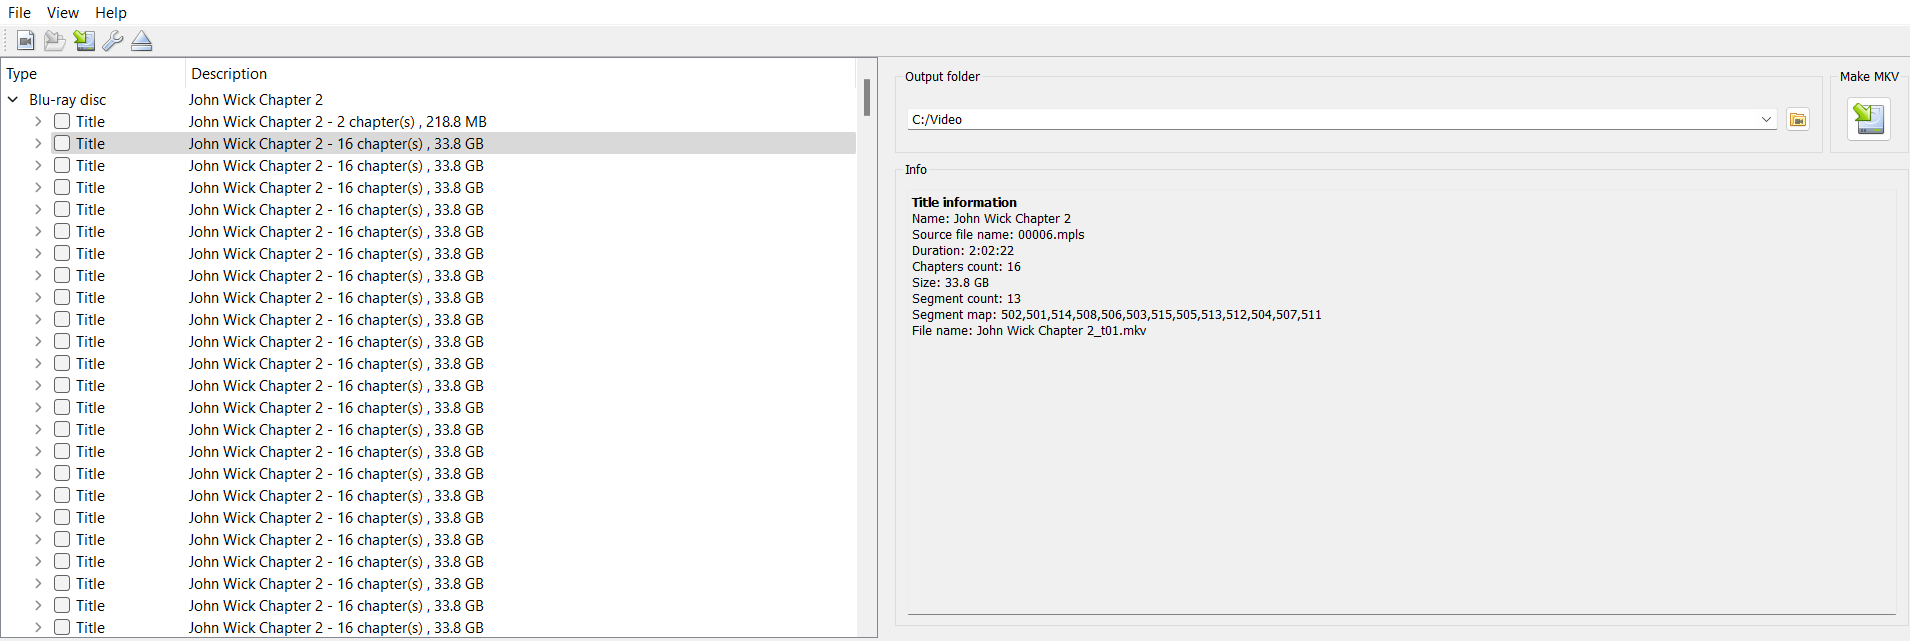This screenshot has height=641, width=1910.
Task: Click the large Make MKV button
Action: pos(1868,119)
